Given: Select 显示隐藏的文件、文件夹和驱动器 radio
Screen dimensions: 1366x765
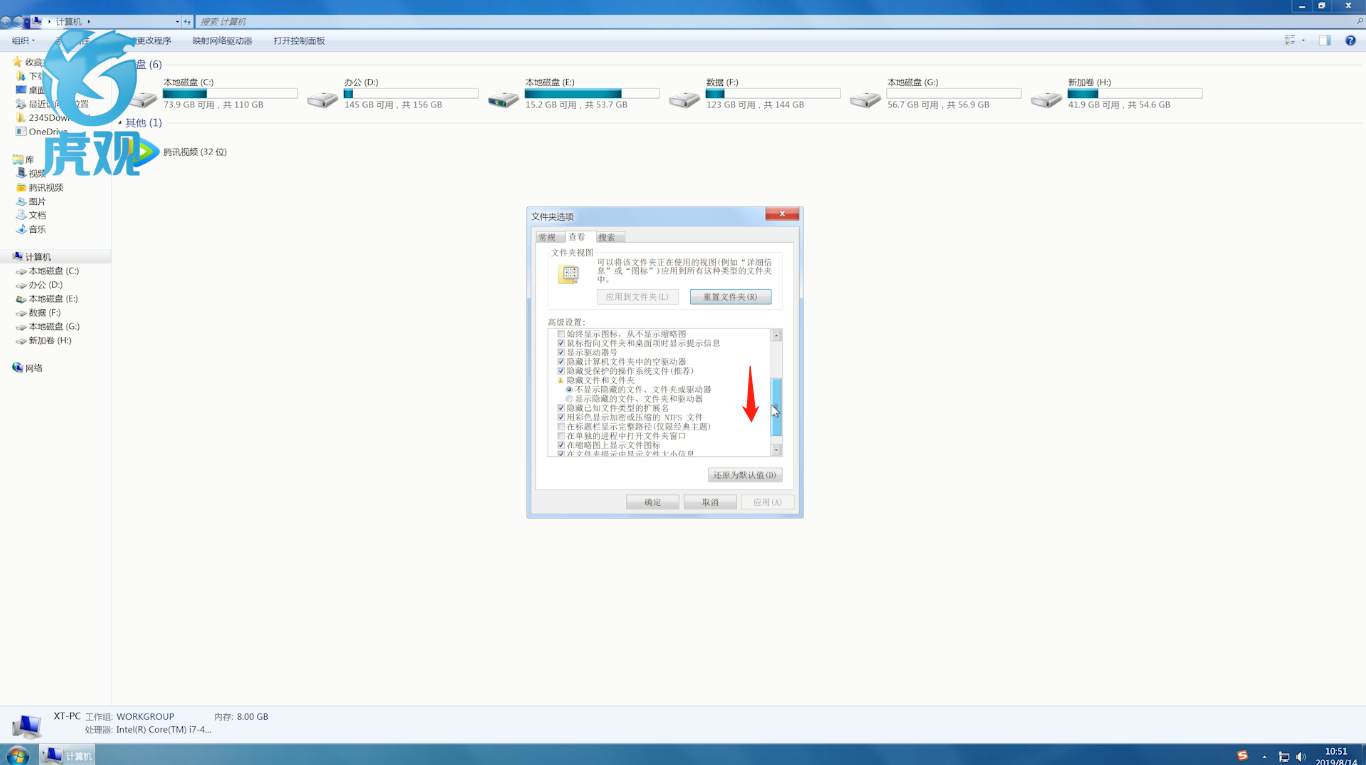Looking at the screenshot, I should click(x=569, y=399).
